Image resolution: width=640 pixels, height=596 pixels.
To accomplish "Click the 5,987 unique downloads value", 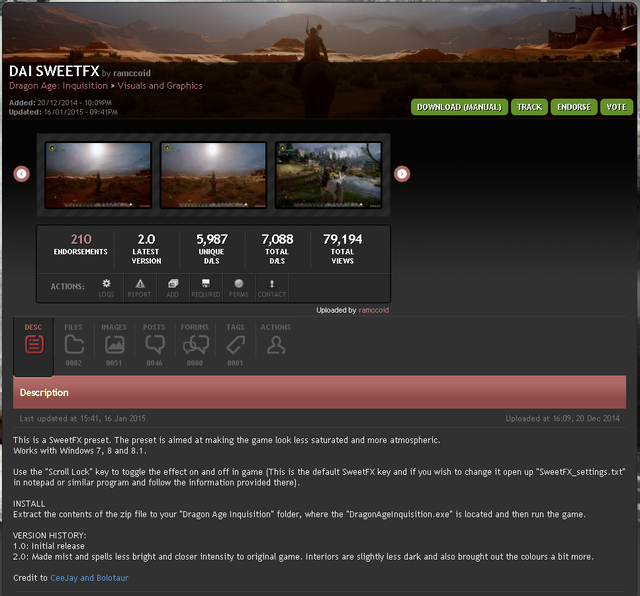I will tap(212, 239).
